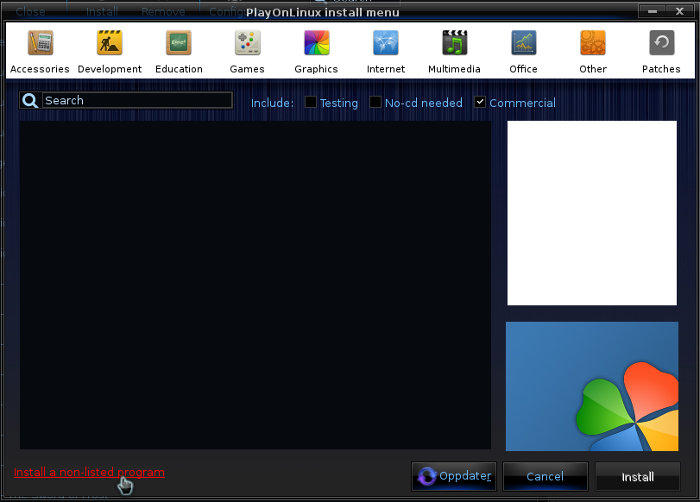Open the Graphics category
Image resolution: width=700 pixels, height=502 pixels.
317,51
